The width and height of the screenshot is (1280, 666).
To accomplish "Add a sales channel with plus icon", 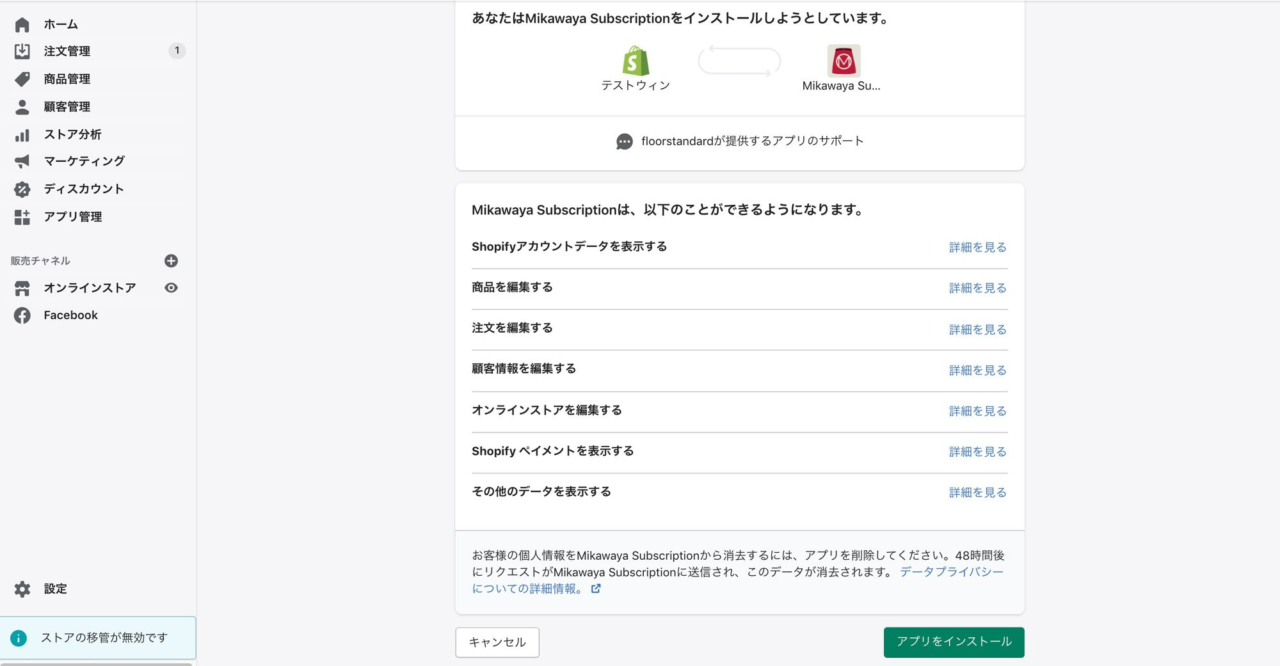I will pyautogui.click(x=171, y=261).
